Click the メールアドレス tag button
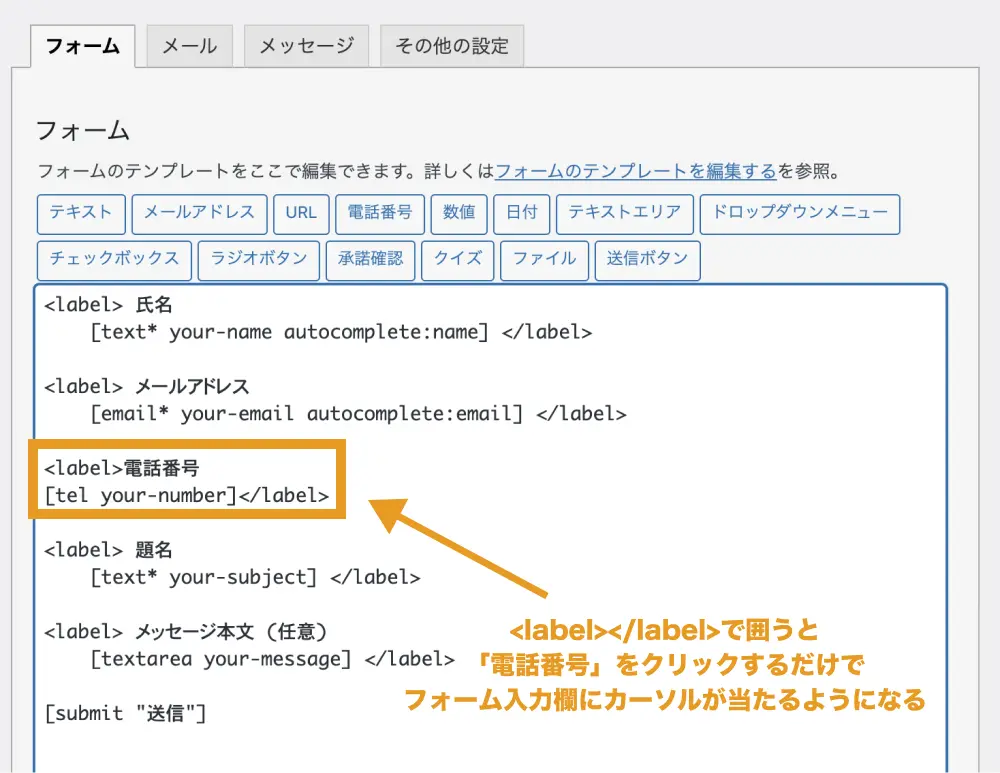The width and height of the screenshot is (1000, 773). 199,213
